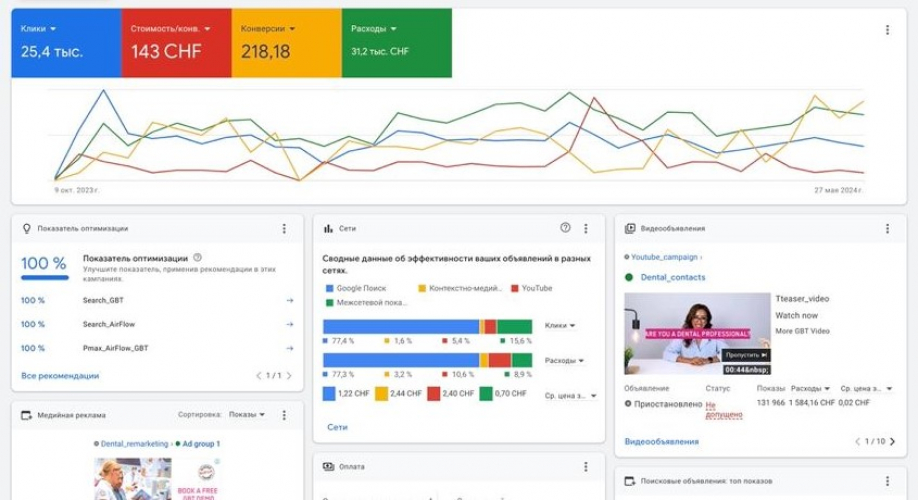Click help icon beside Показатель оптимизации heading
Image resolution: width=918 pixels, height=500 pixels.
pos(198,258)
